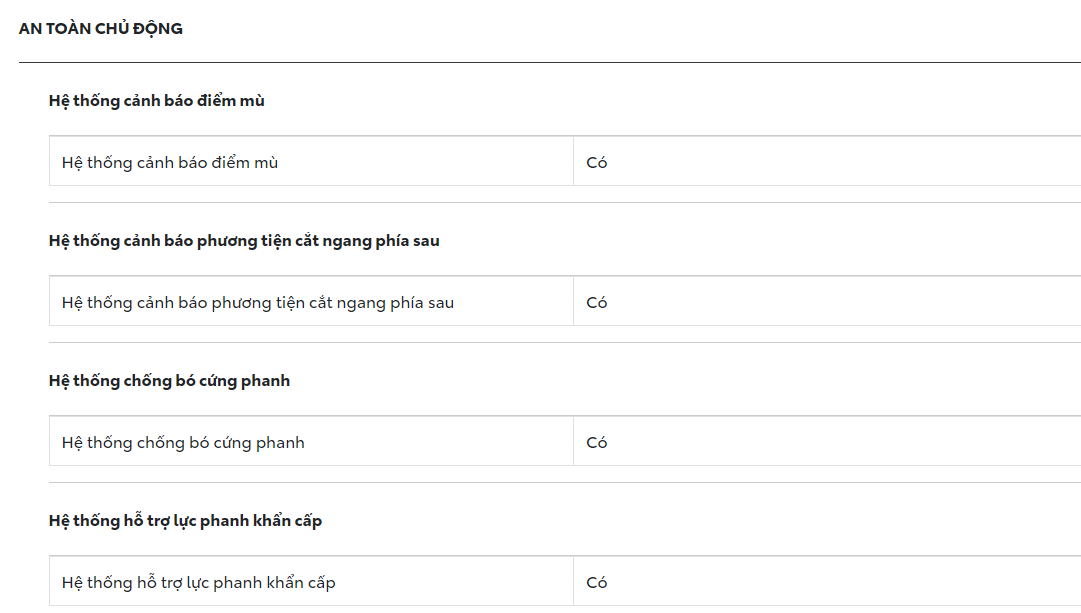This screenshot has height=613, width=1081.
Task: Select the 'Có' value for rear cross-traffic alert
Action: coord(597,303)
